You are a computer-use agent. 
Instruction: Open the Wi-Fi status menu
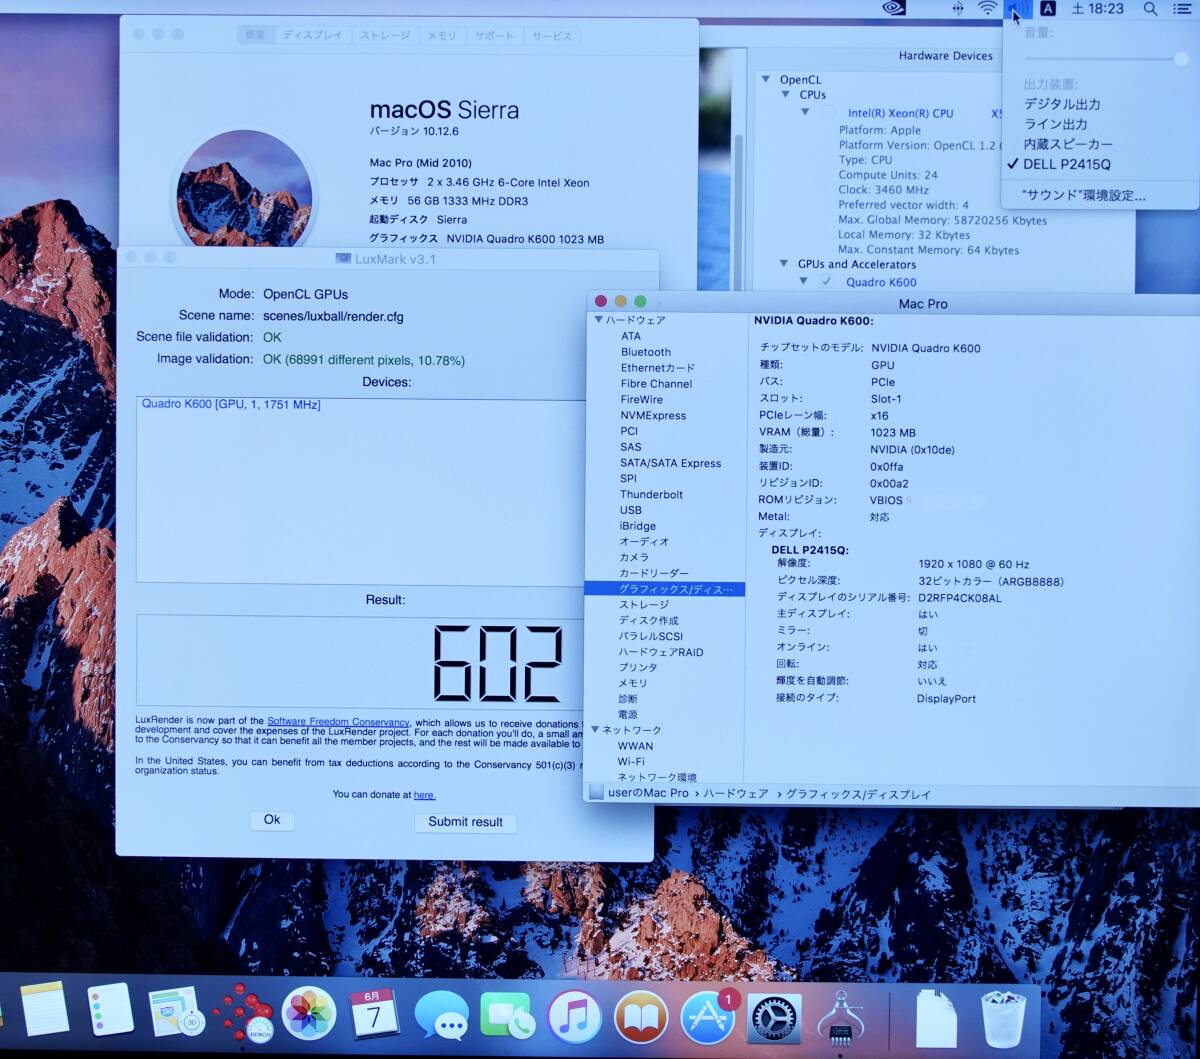987,9
